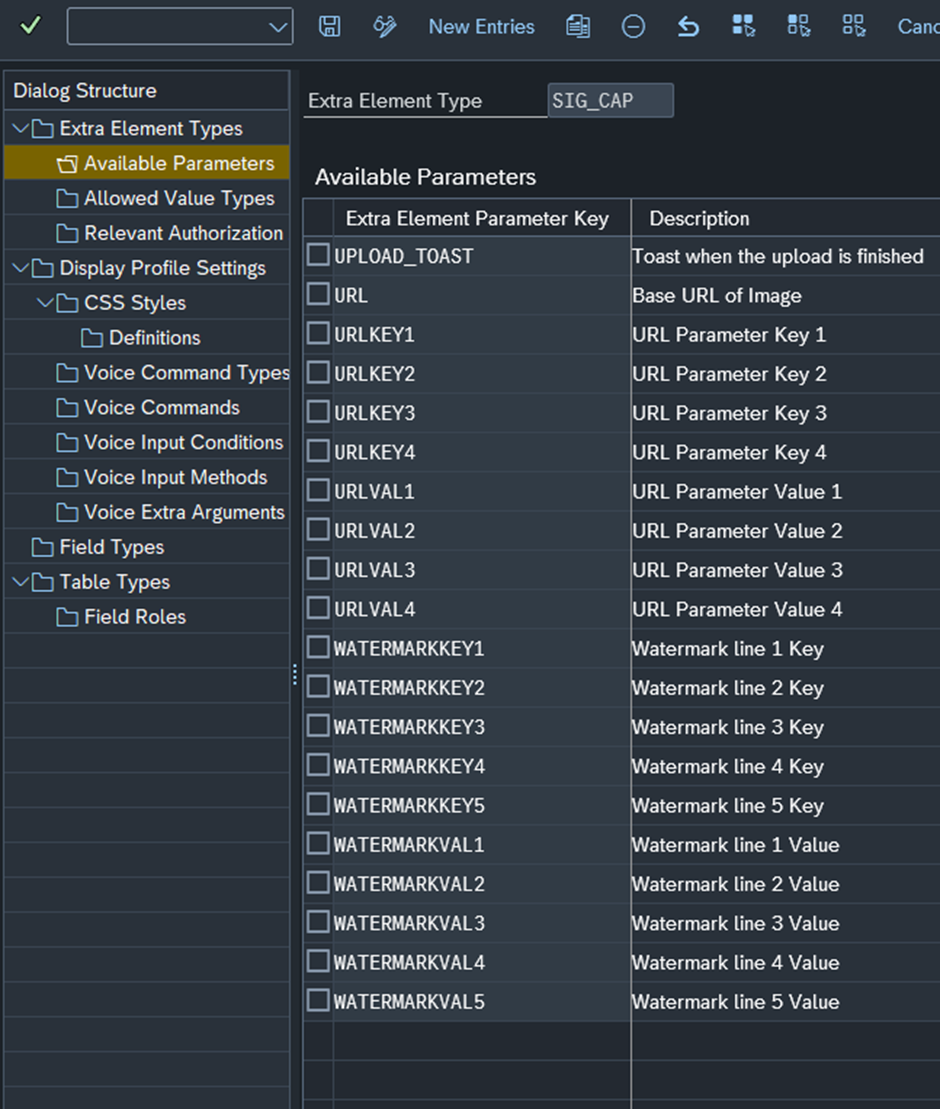Collapse the CSS Styles tree node
940x1109 pixels.
pos(45,303)
